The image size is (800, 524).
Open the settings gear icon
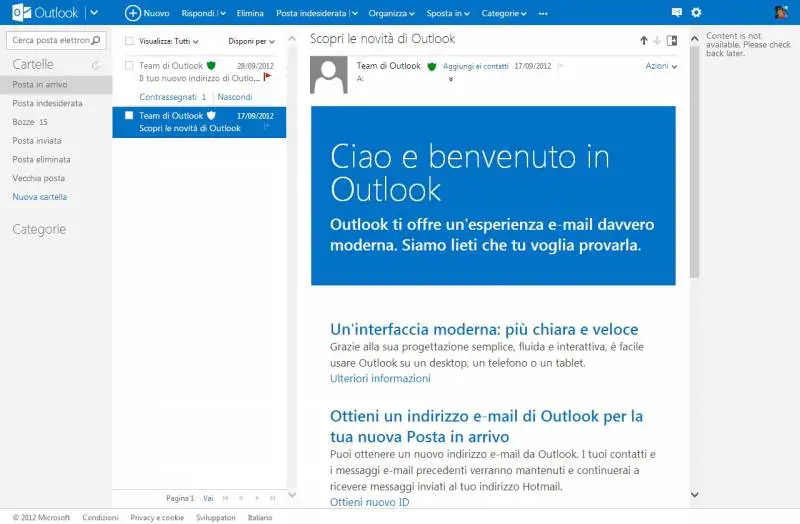(696, 12)
